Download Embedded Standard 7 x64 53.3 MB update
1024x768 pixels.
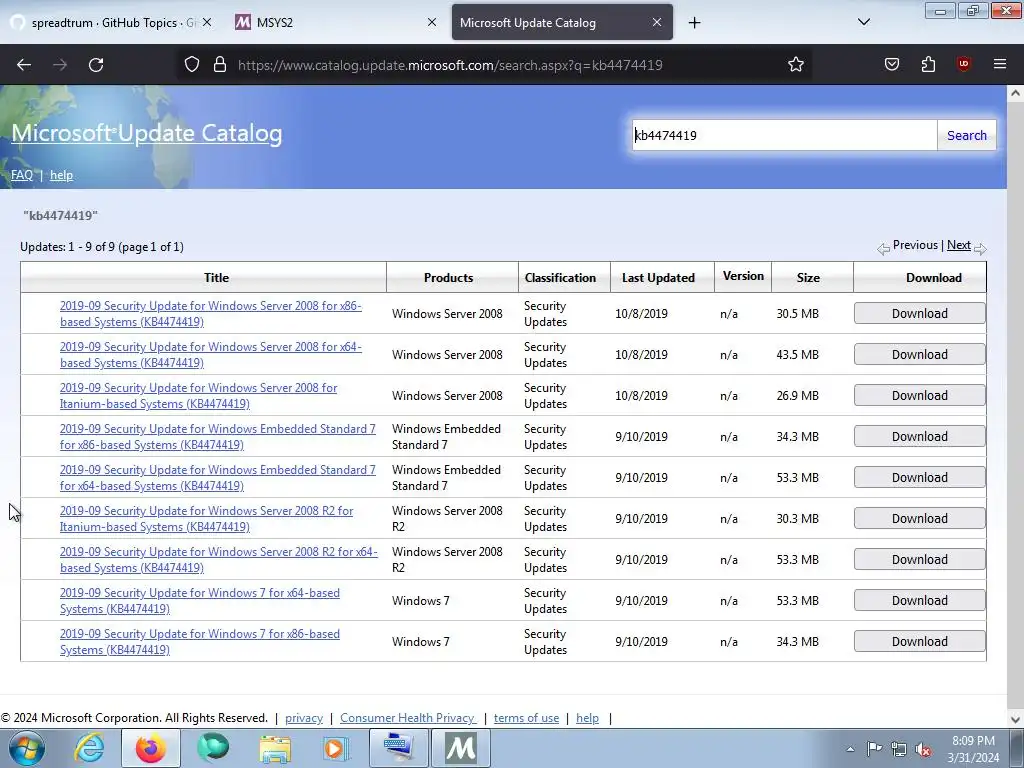(x=920, y=477)
